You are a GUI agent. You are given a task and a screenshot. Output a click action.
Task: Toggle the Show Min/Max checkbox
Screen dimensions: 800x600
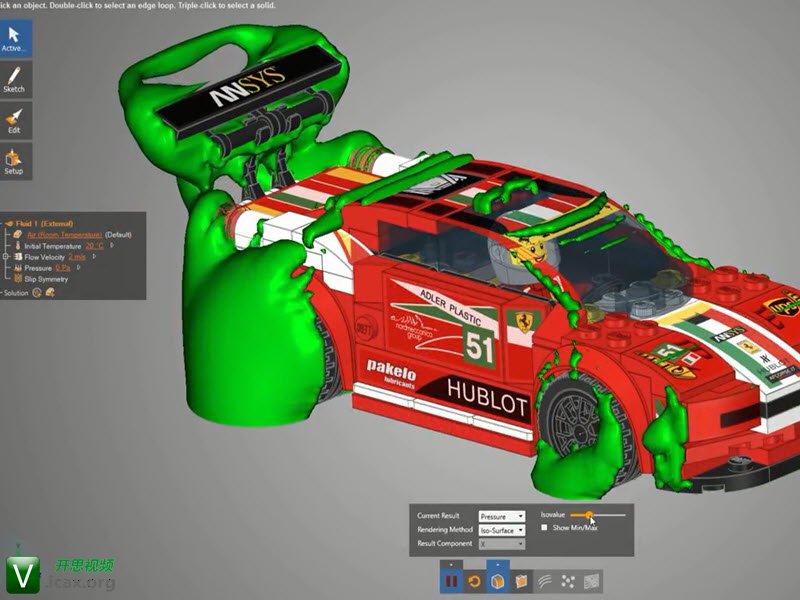coord(544,528)
